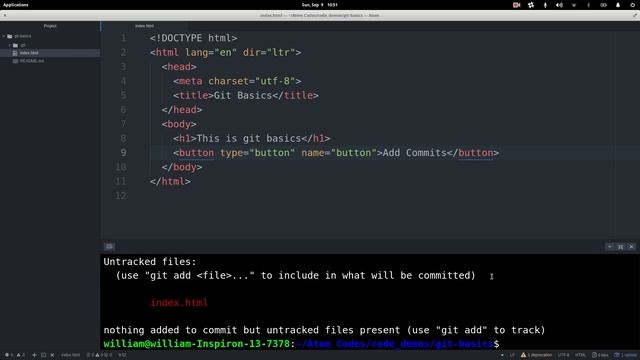Change the HTML grammar selector
The height and width of the screenshot is (360, 640).
(580, 355)
